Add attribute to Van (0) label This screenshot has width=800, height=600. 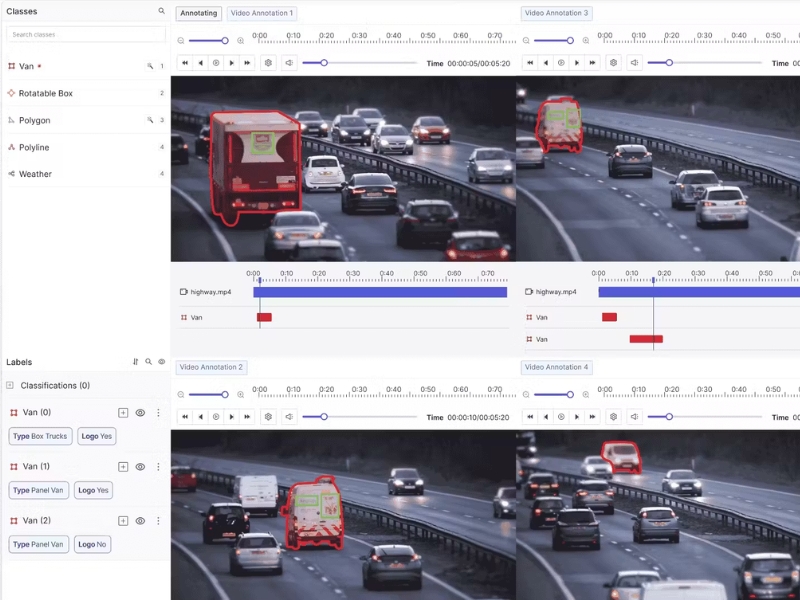(123, 413)
